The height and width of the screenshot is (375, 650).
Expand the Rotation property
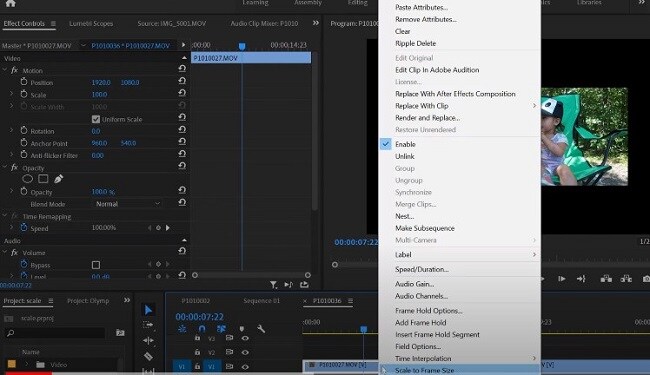[x=12, y=131]
